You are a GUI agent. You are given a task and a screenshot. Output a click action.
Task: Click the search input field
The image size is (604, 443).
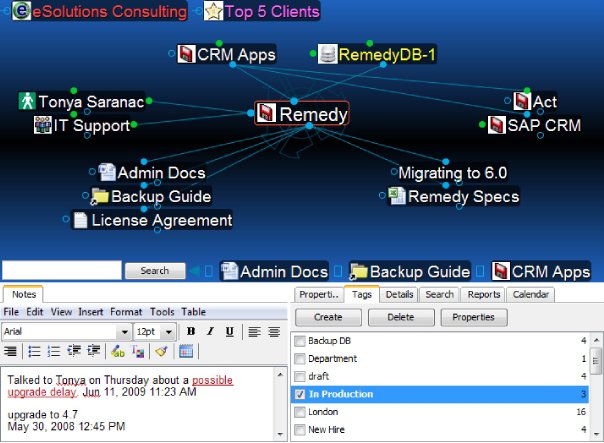(62, 270)
